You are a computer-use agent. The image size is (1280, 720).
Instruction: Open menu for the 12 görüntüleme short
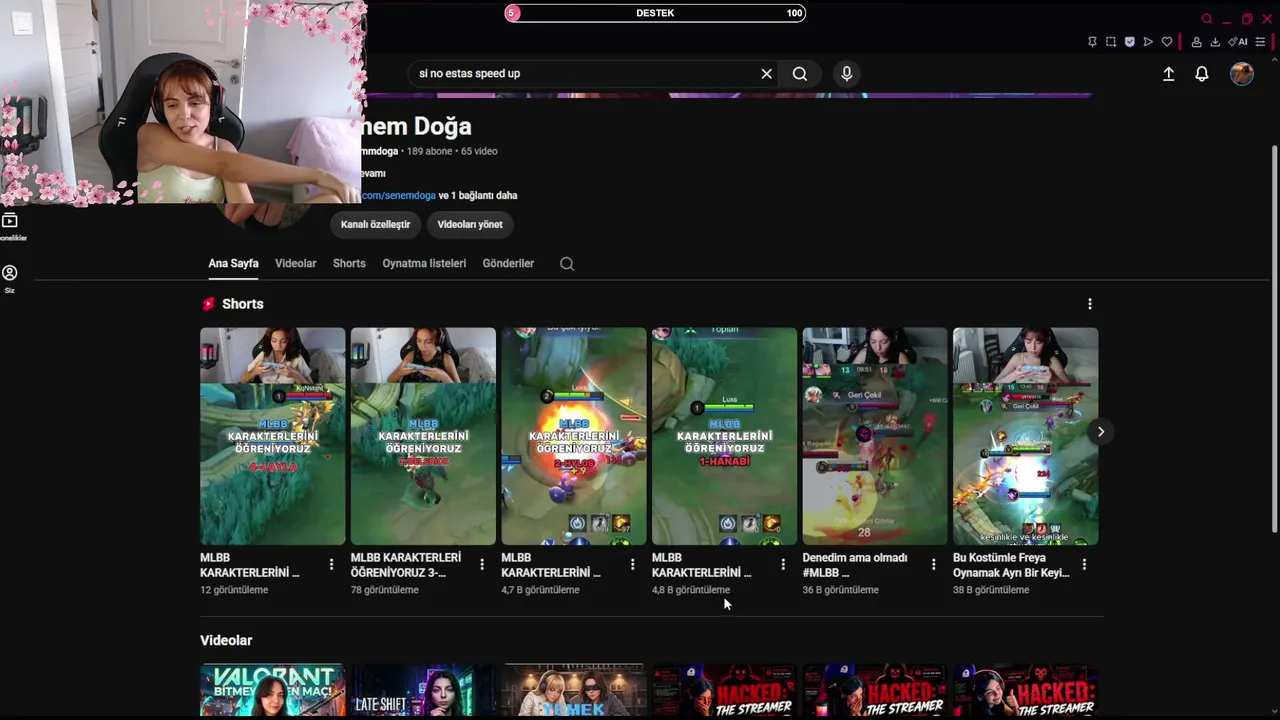(331, 565)
